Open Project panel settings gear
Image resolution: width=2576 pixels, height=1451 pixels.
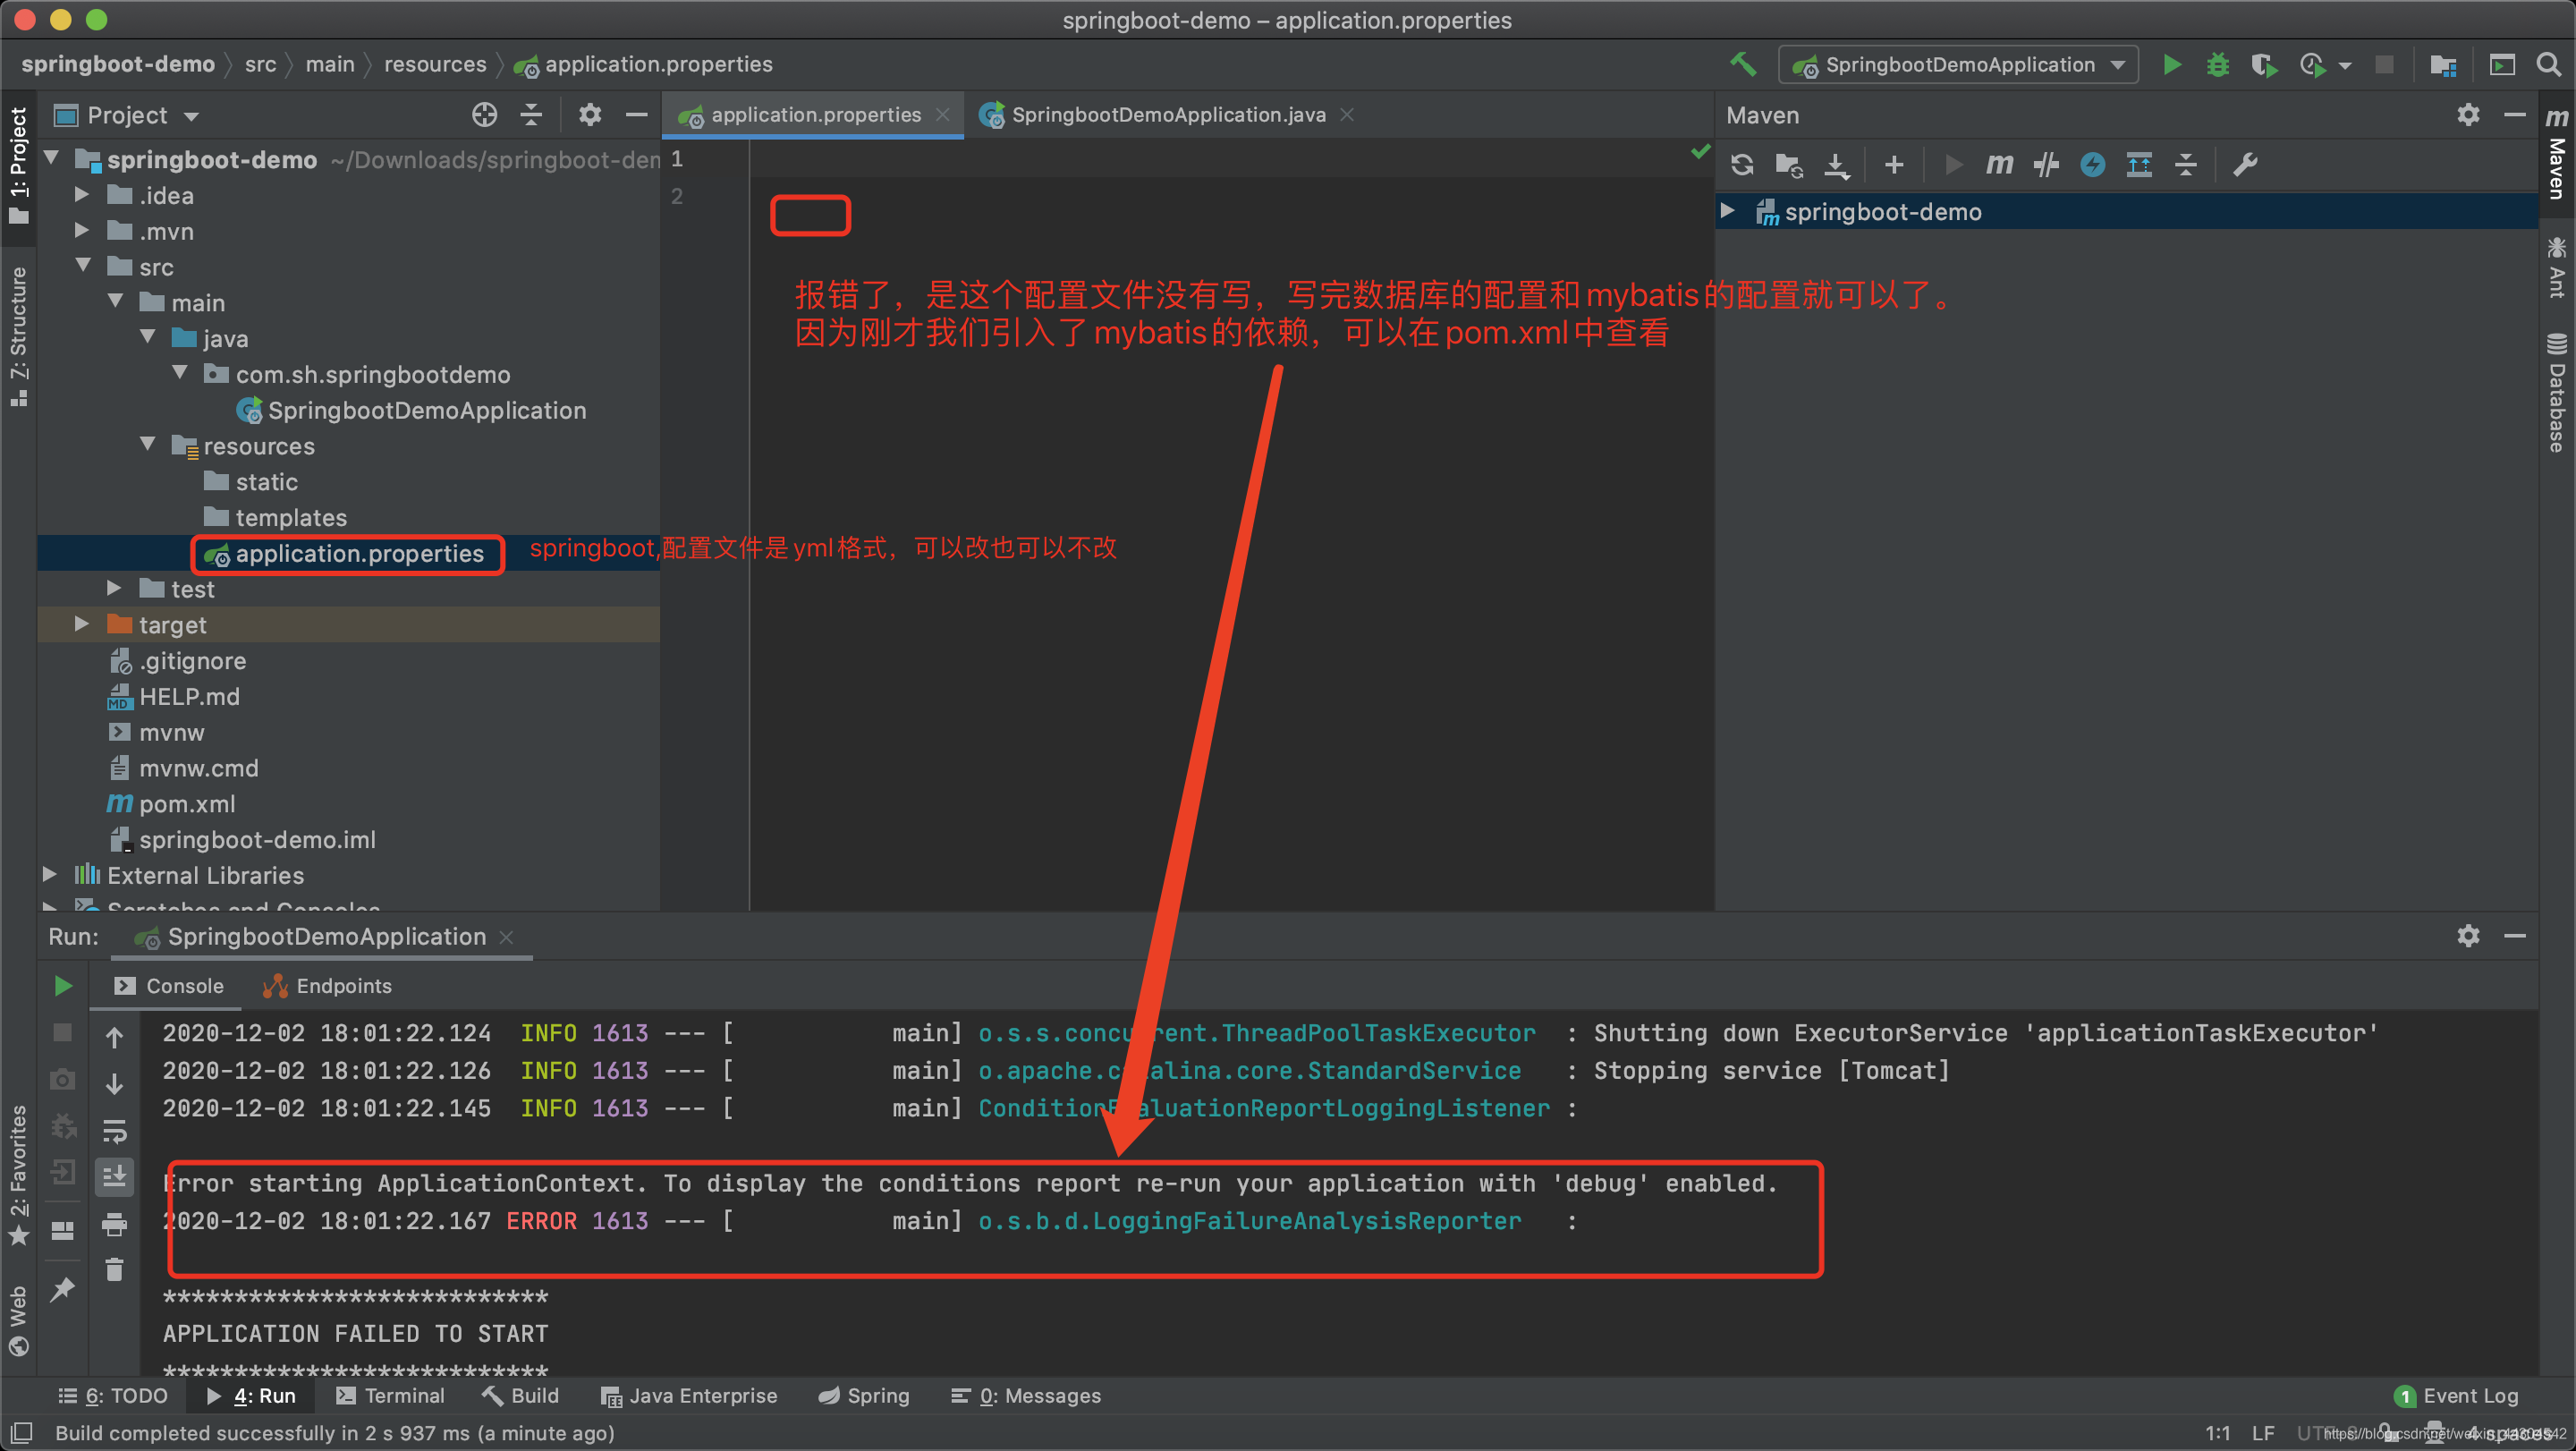(x=590, y=115)
